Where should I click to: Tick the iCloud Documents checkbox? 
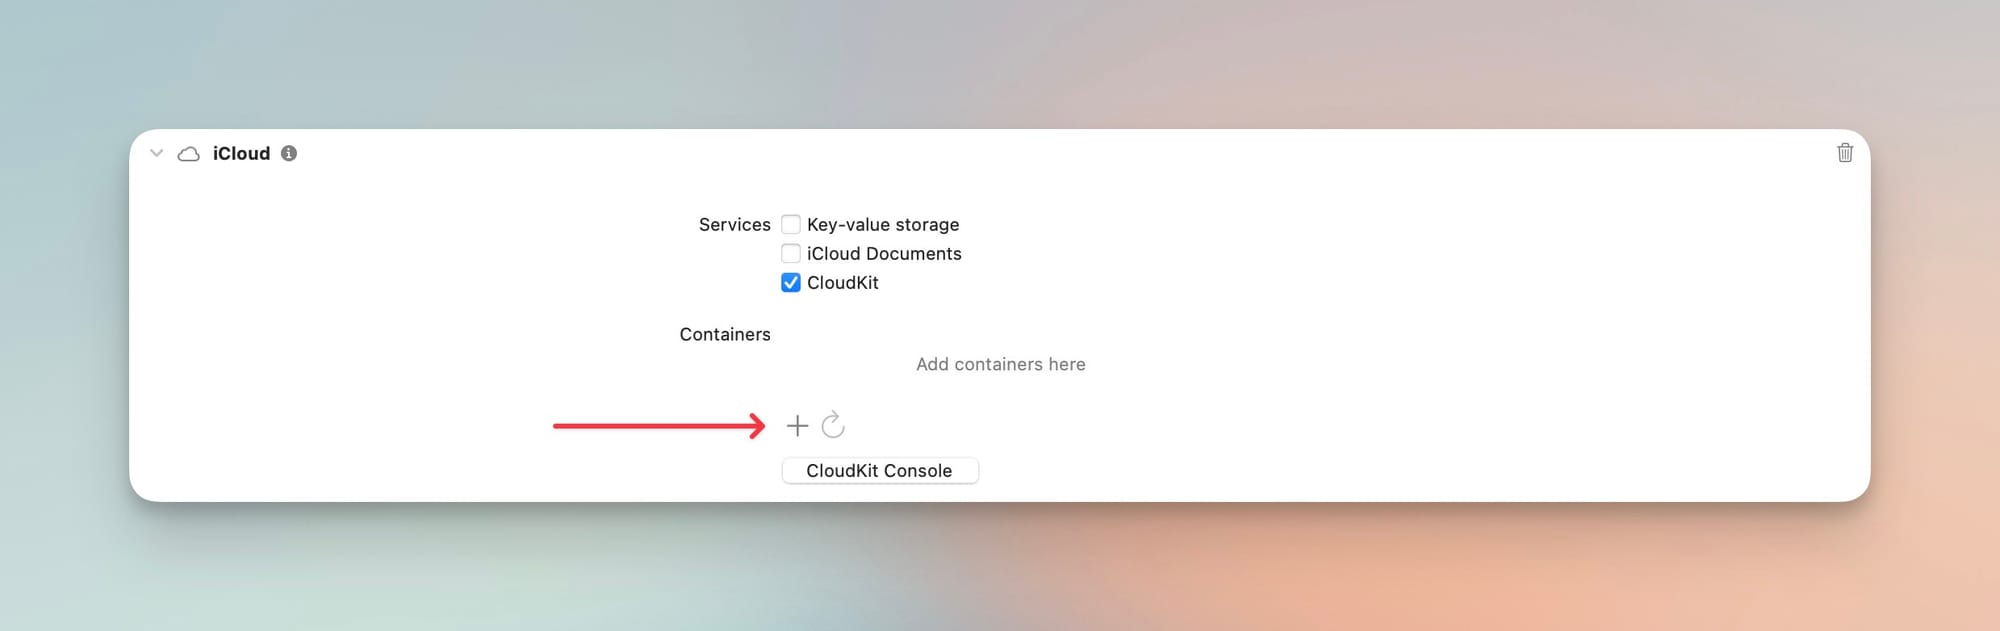(x=791, y=253)
